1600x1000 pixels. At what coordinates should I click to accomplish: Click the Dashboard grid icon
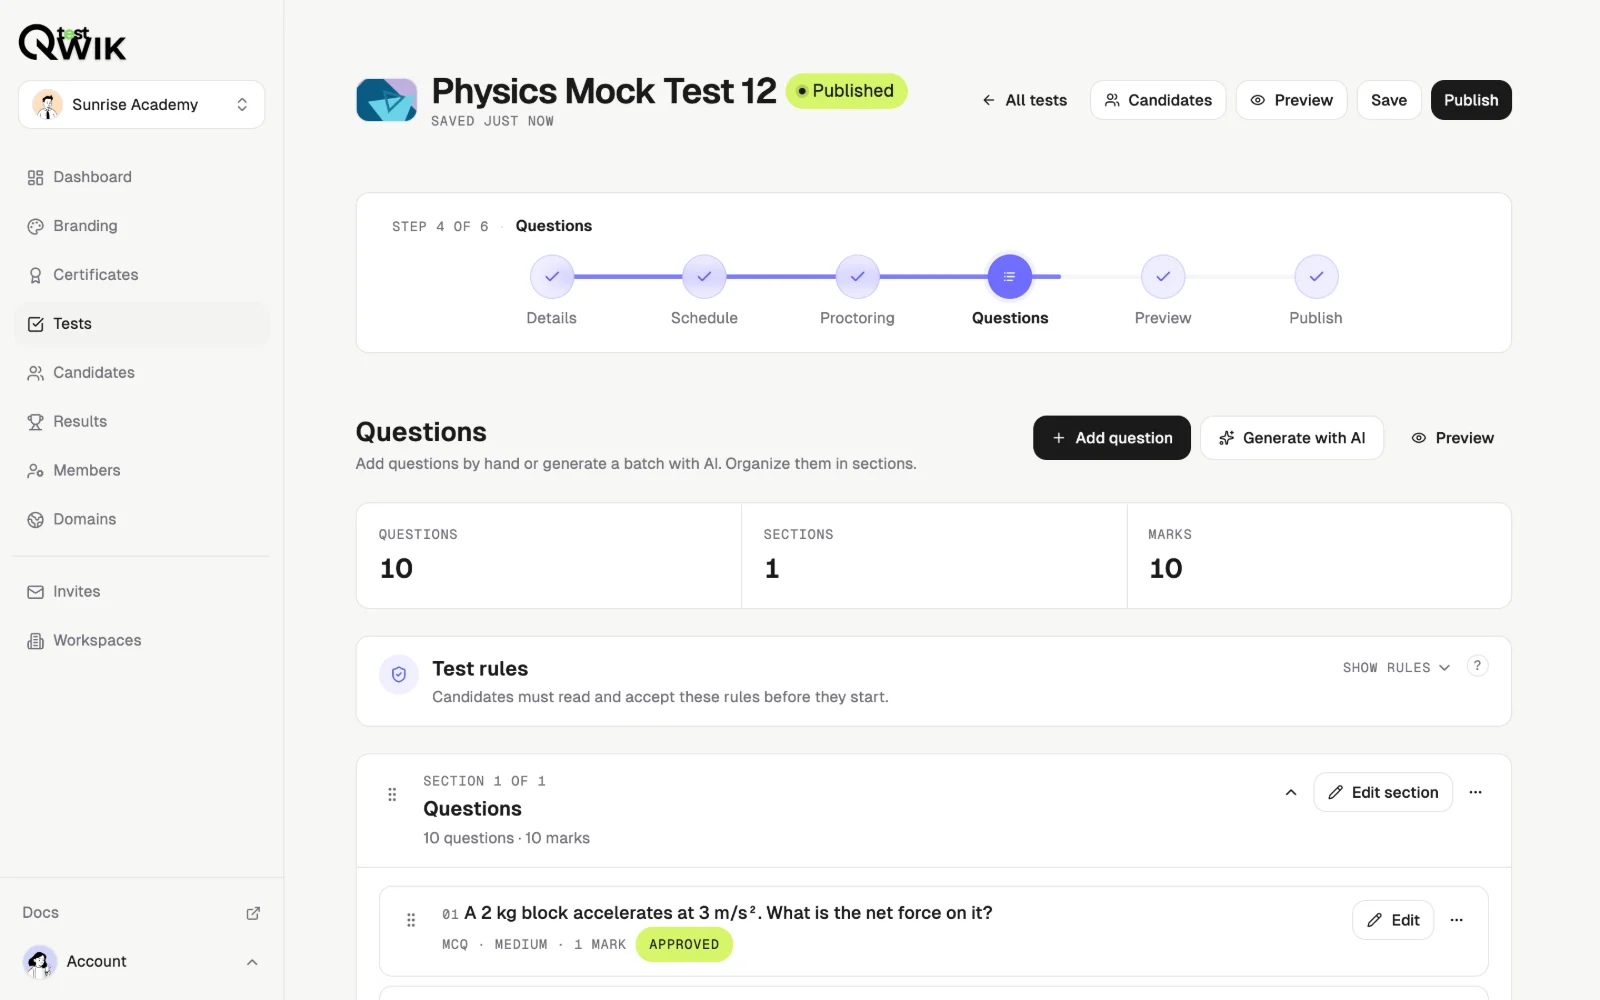point(35,178)
